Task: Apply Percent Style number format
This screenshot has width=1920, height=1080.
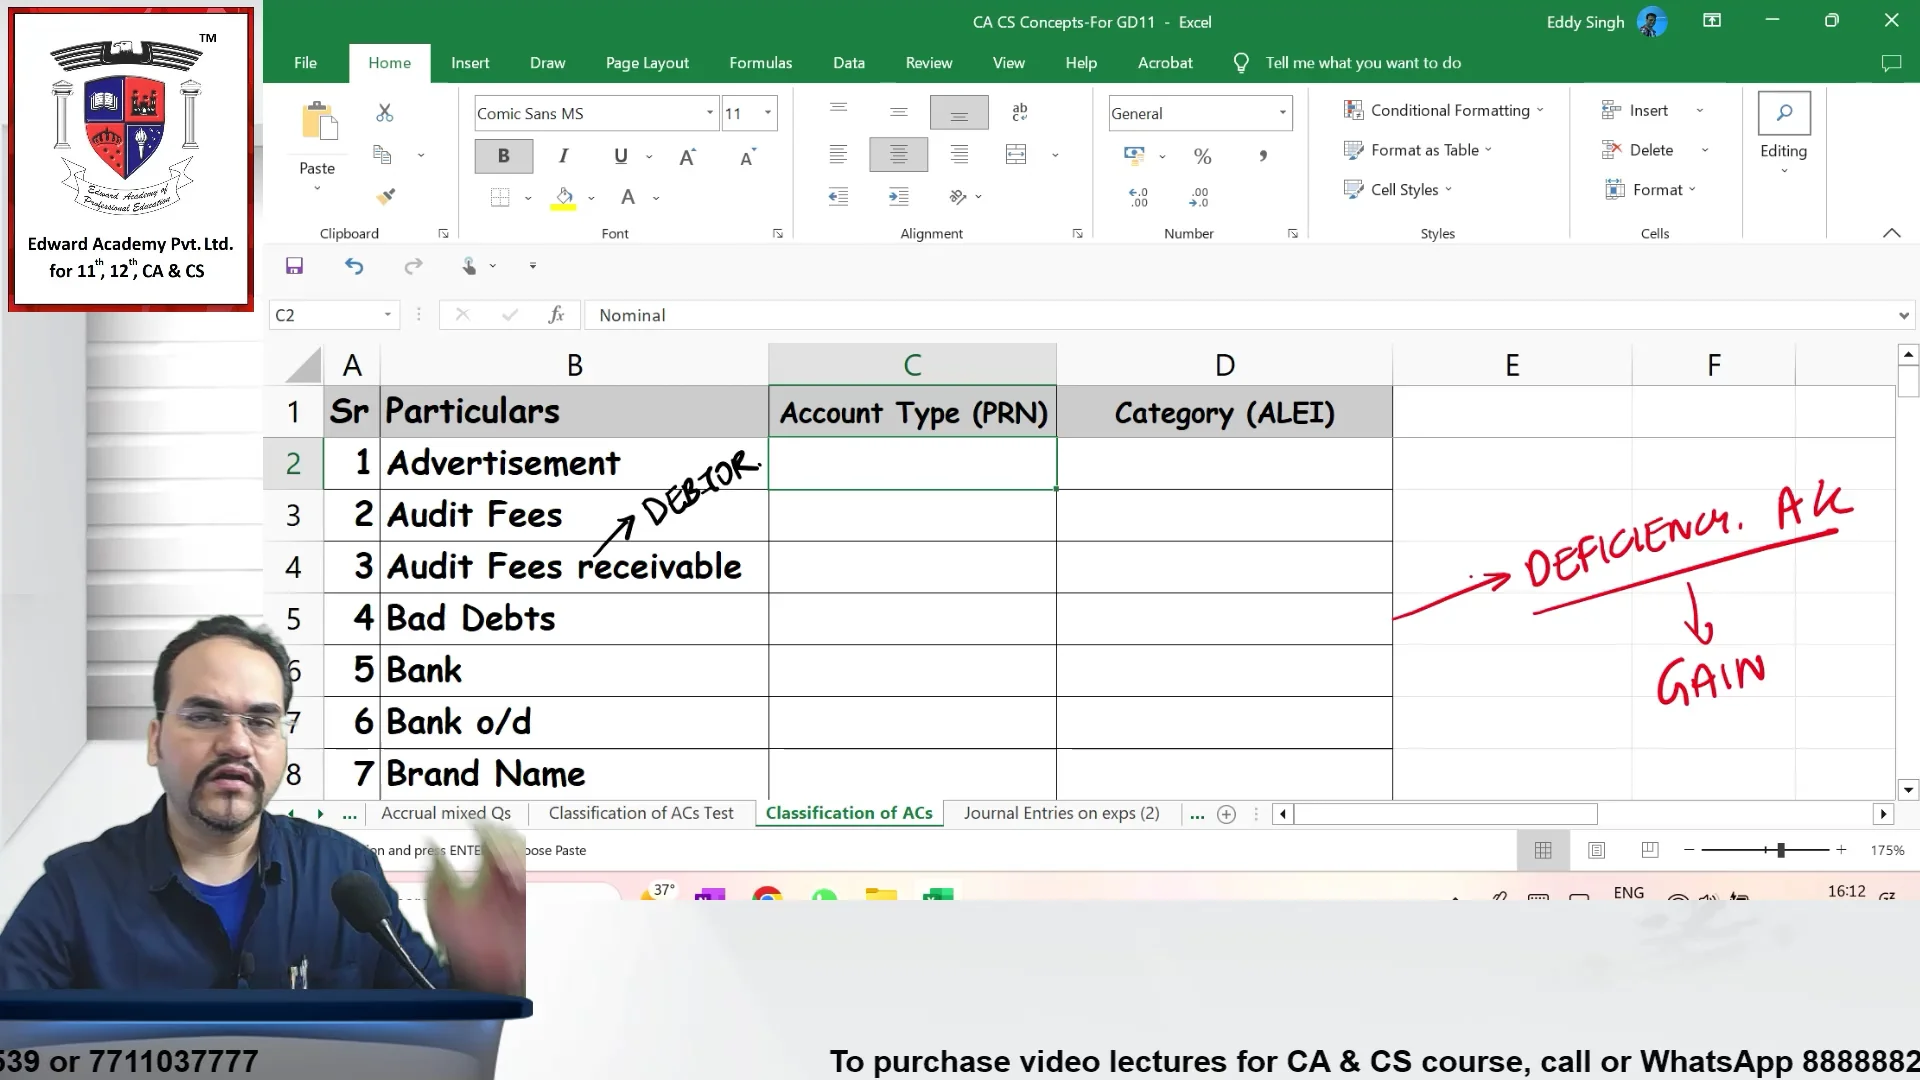Action: point(1202,156)
